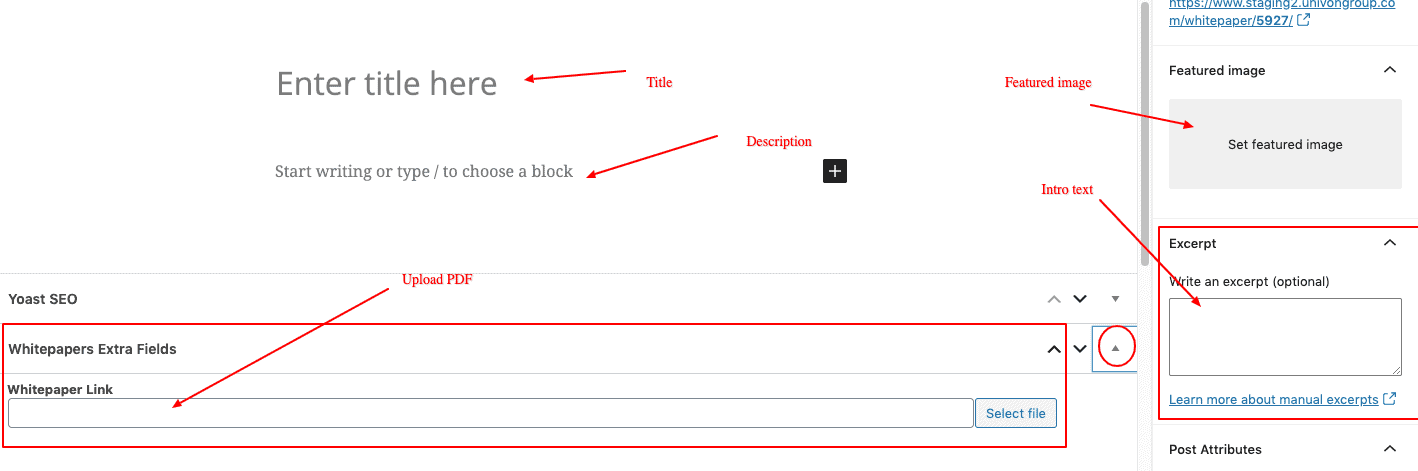Toggle Whitepapers Extra Fields panel triangle
This screenshot has width=1418, height=471.
tap(1116, 348)
